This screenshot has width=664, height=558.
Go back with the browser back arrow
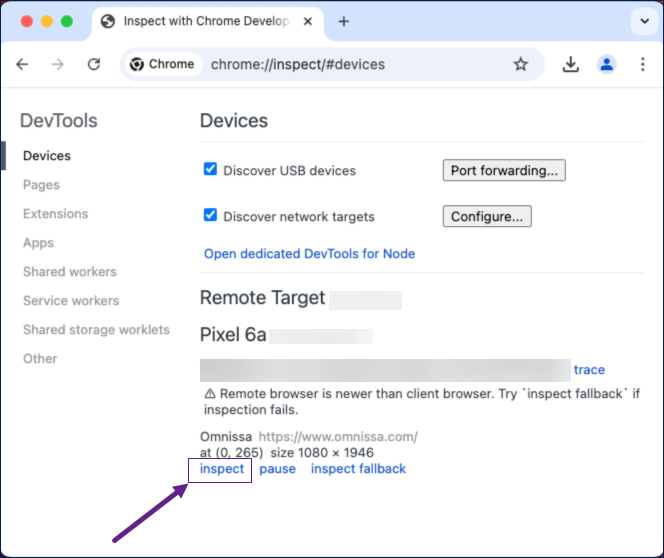22,64
